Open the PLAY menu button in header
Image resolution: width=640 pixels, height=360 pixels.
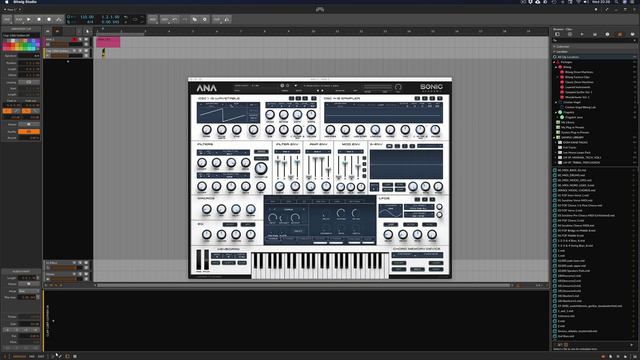click(x=19, y=19)
